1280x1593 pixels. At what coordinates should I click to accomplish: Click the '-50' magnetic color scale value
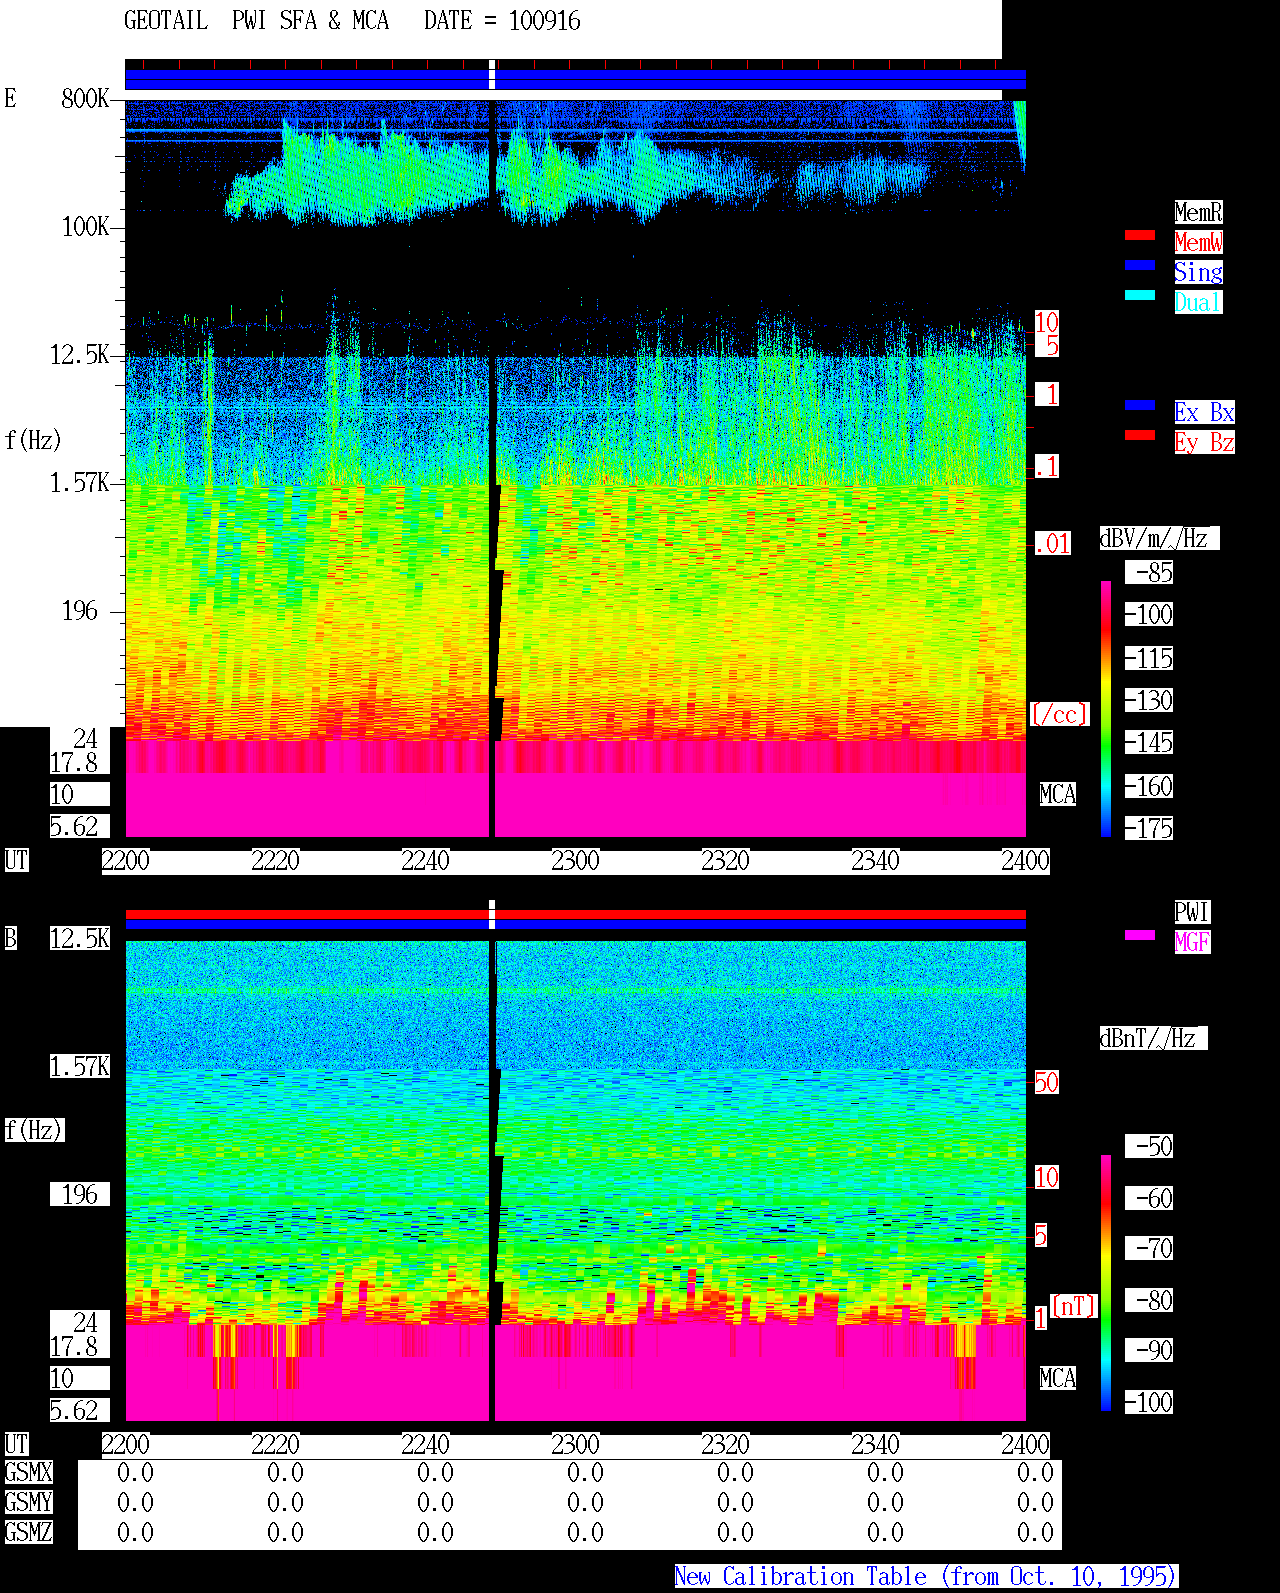tap(1150, 1146)
